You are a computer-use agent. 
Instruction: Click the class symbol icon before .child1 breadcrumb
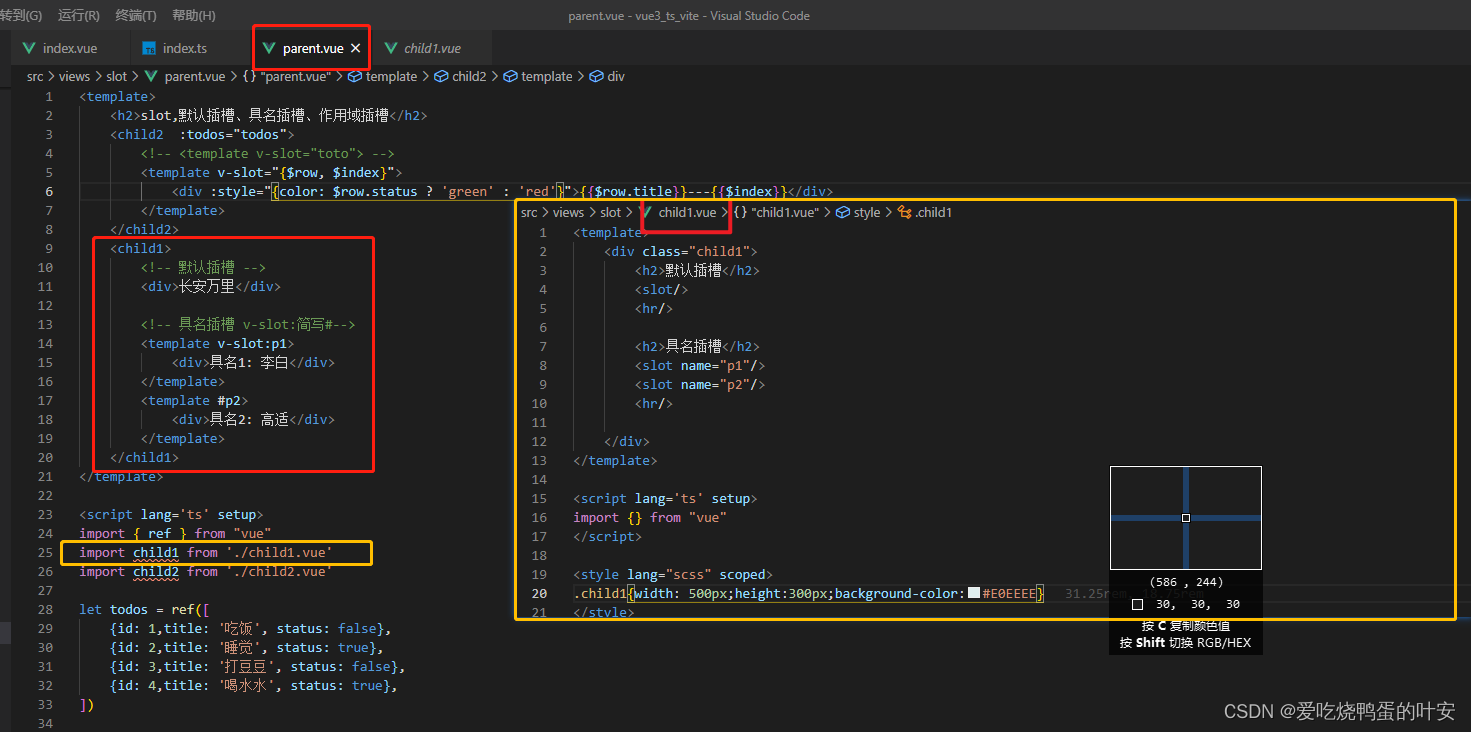(905, 212)
